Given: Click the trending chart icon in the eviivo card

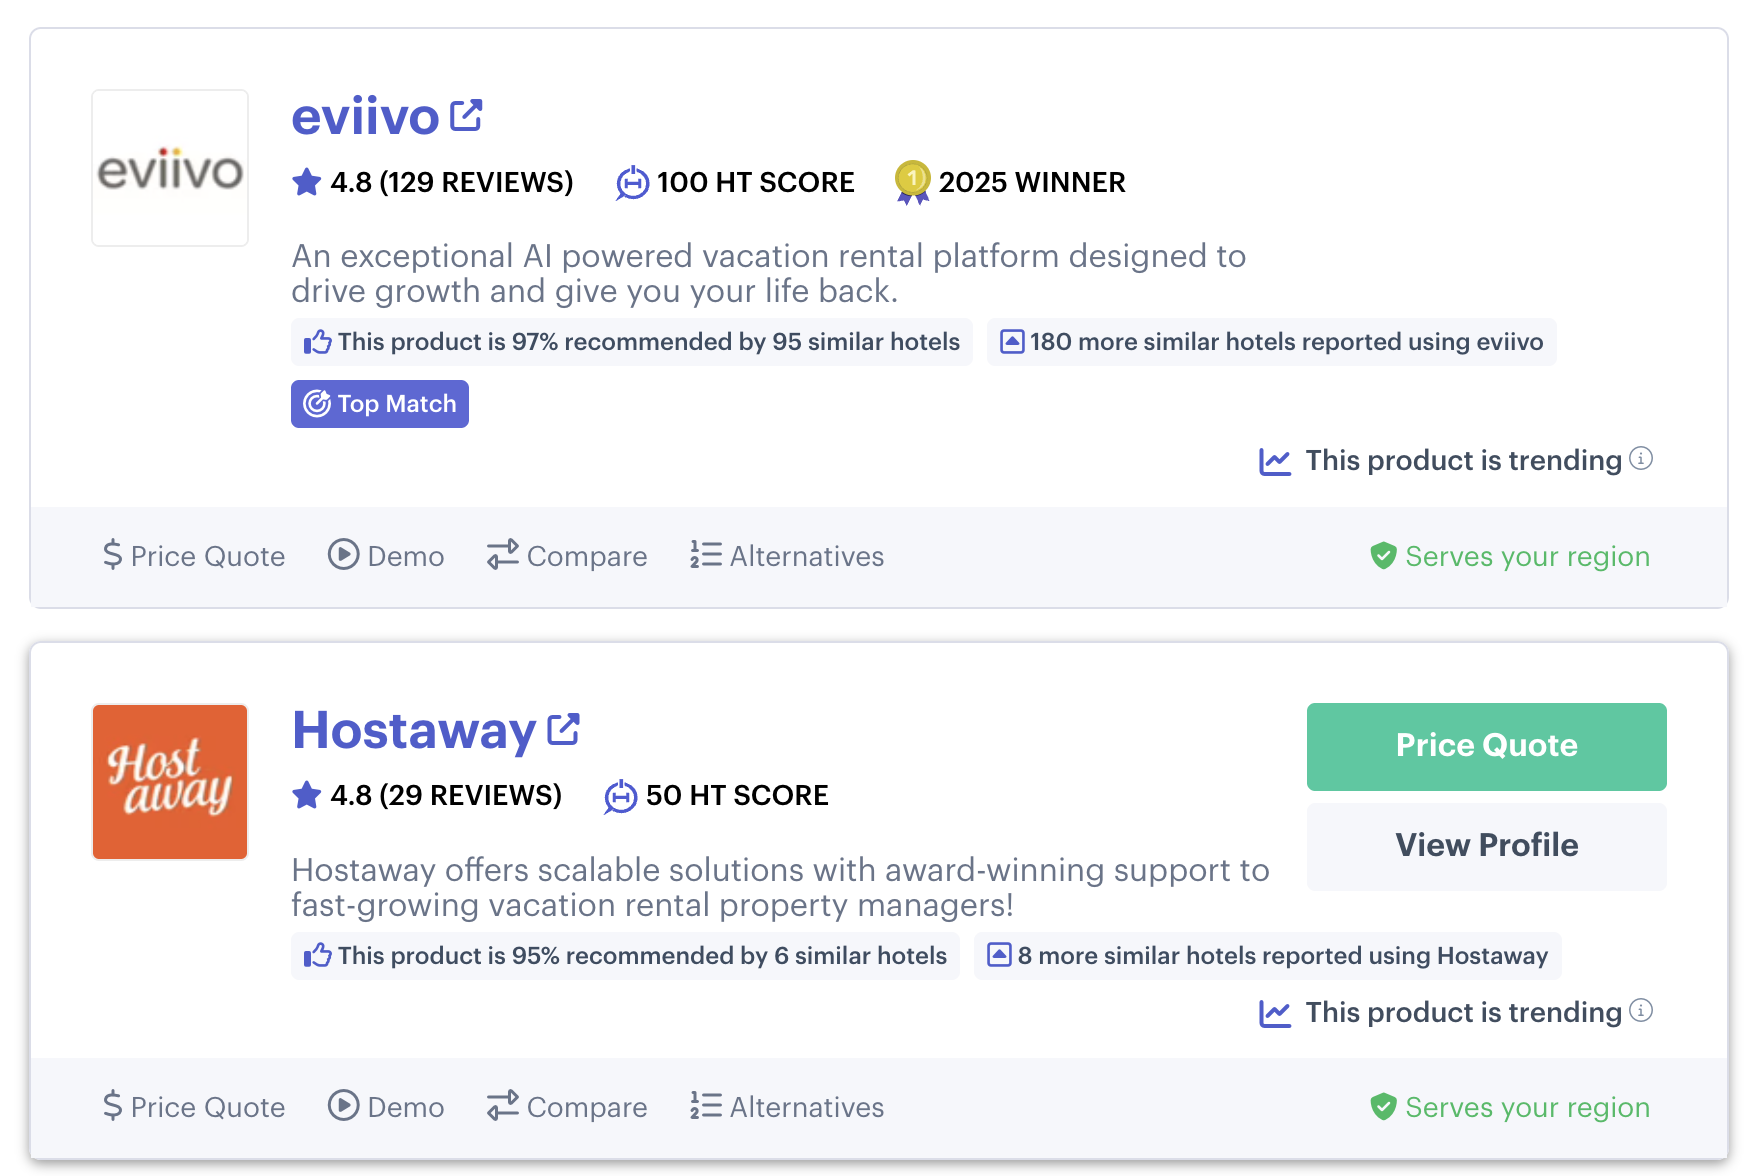Looking at the screenshot, I should tap(1275, 461).
